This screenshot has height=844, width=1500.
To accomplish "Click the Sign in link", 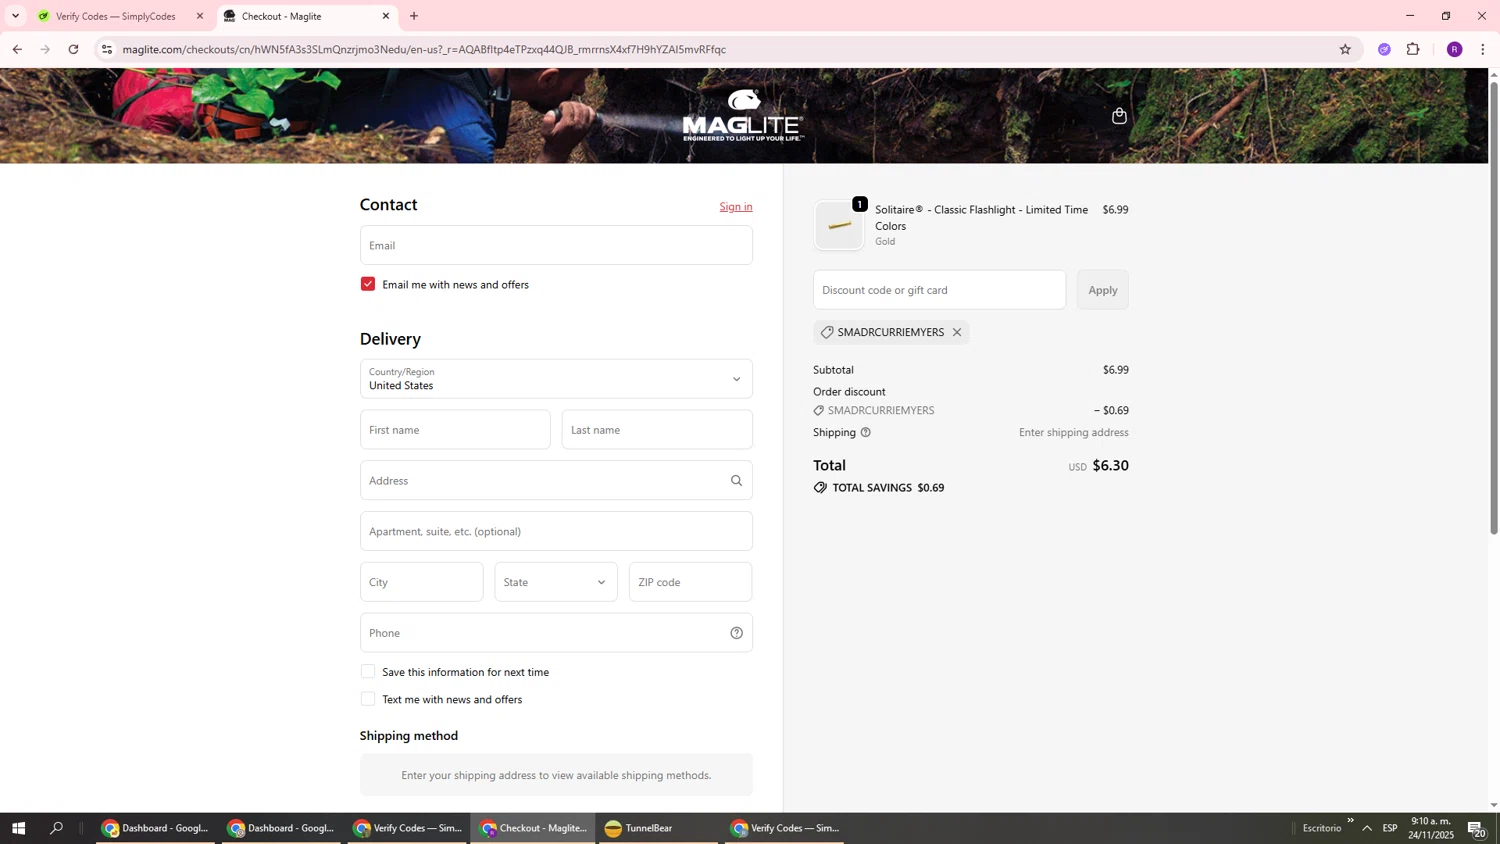I will [736, 207].
